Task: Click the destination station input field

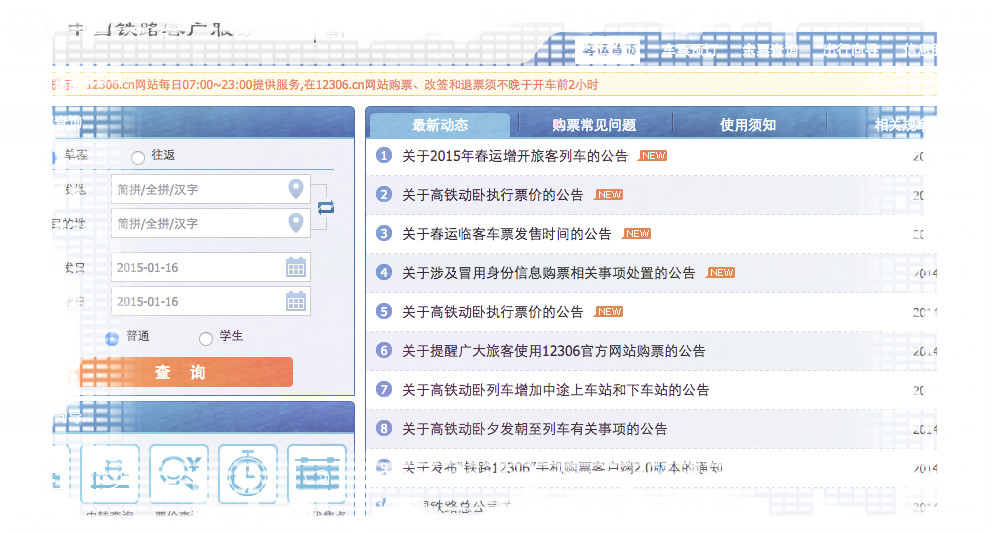Action: click(200, 223)
